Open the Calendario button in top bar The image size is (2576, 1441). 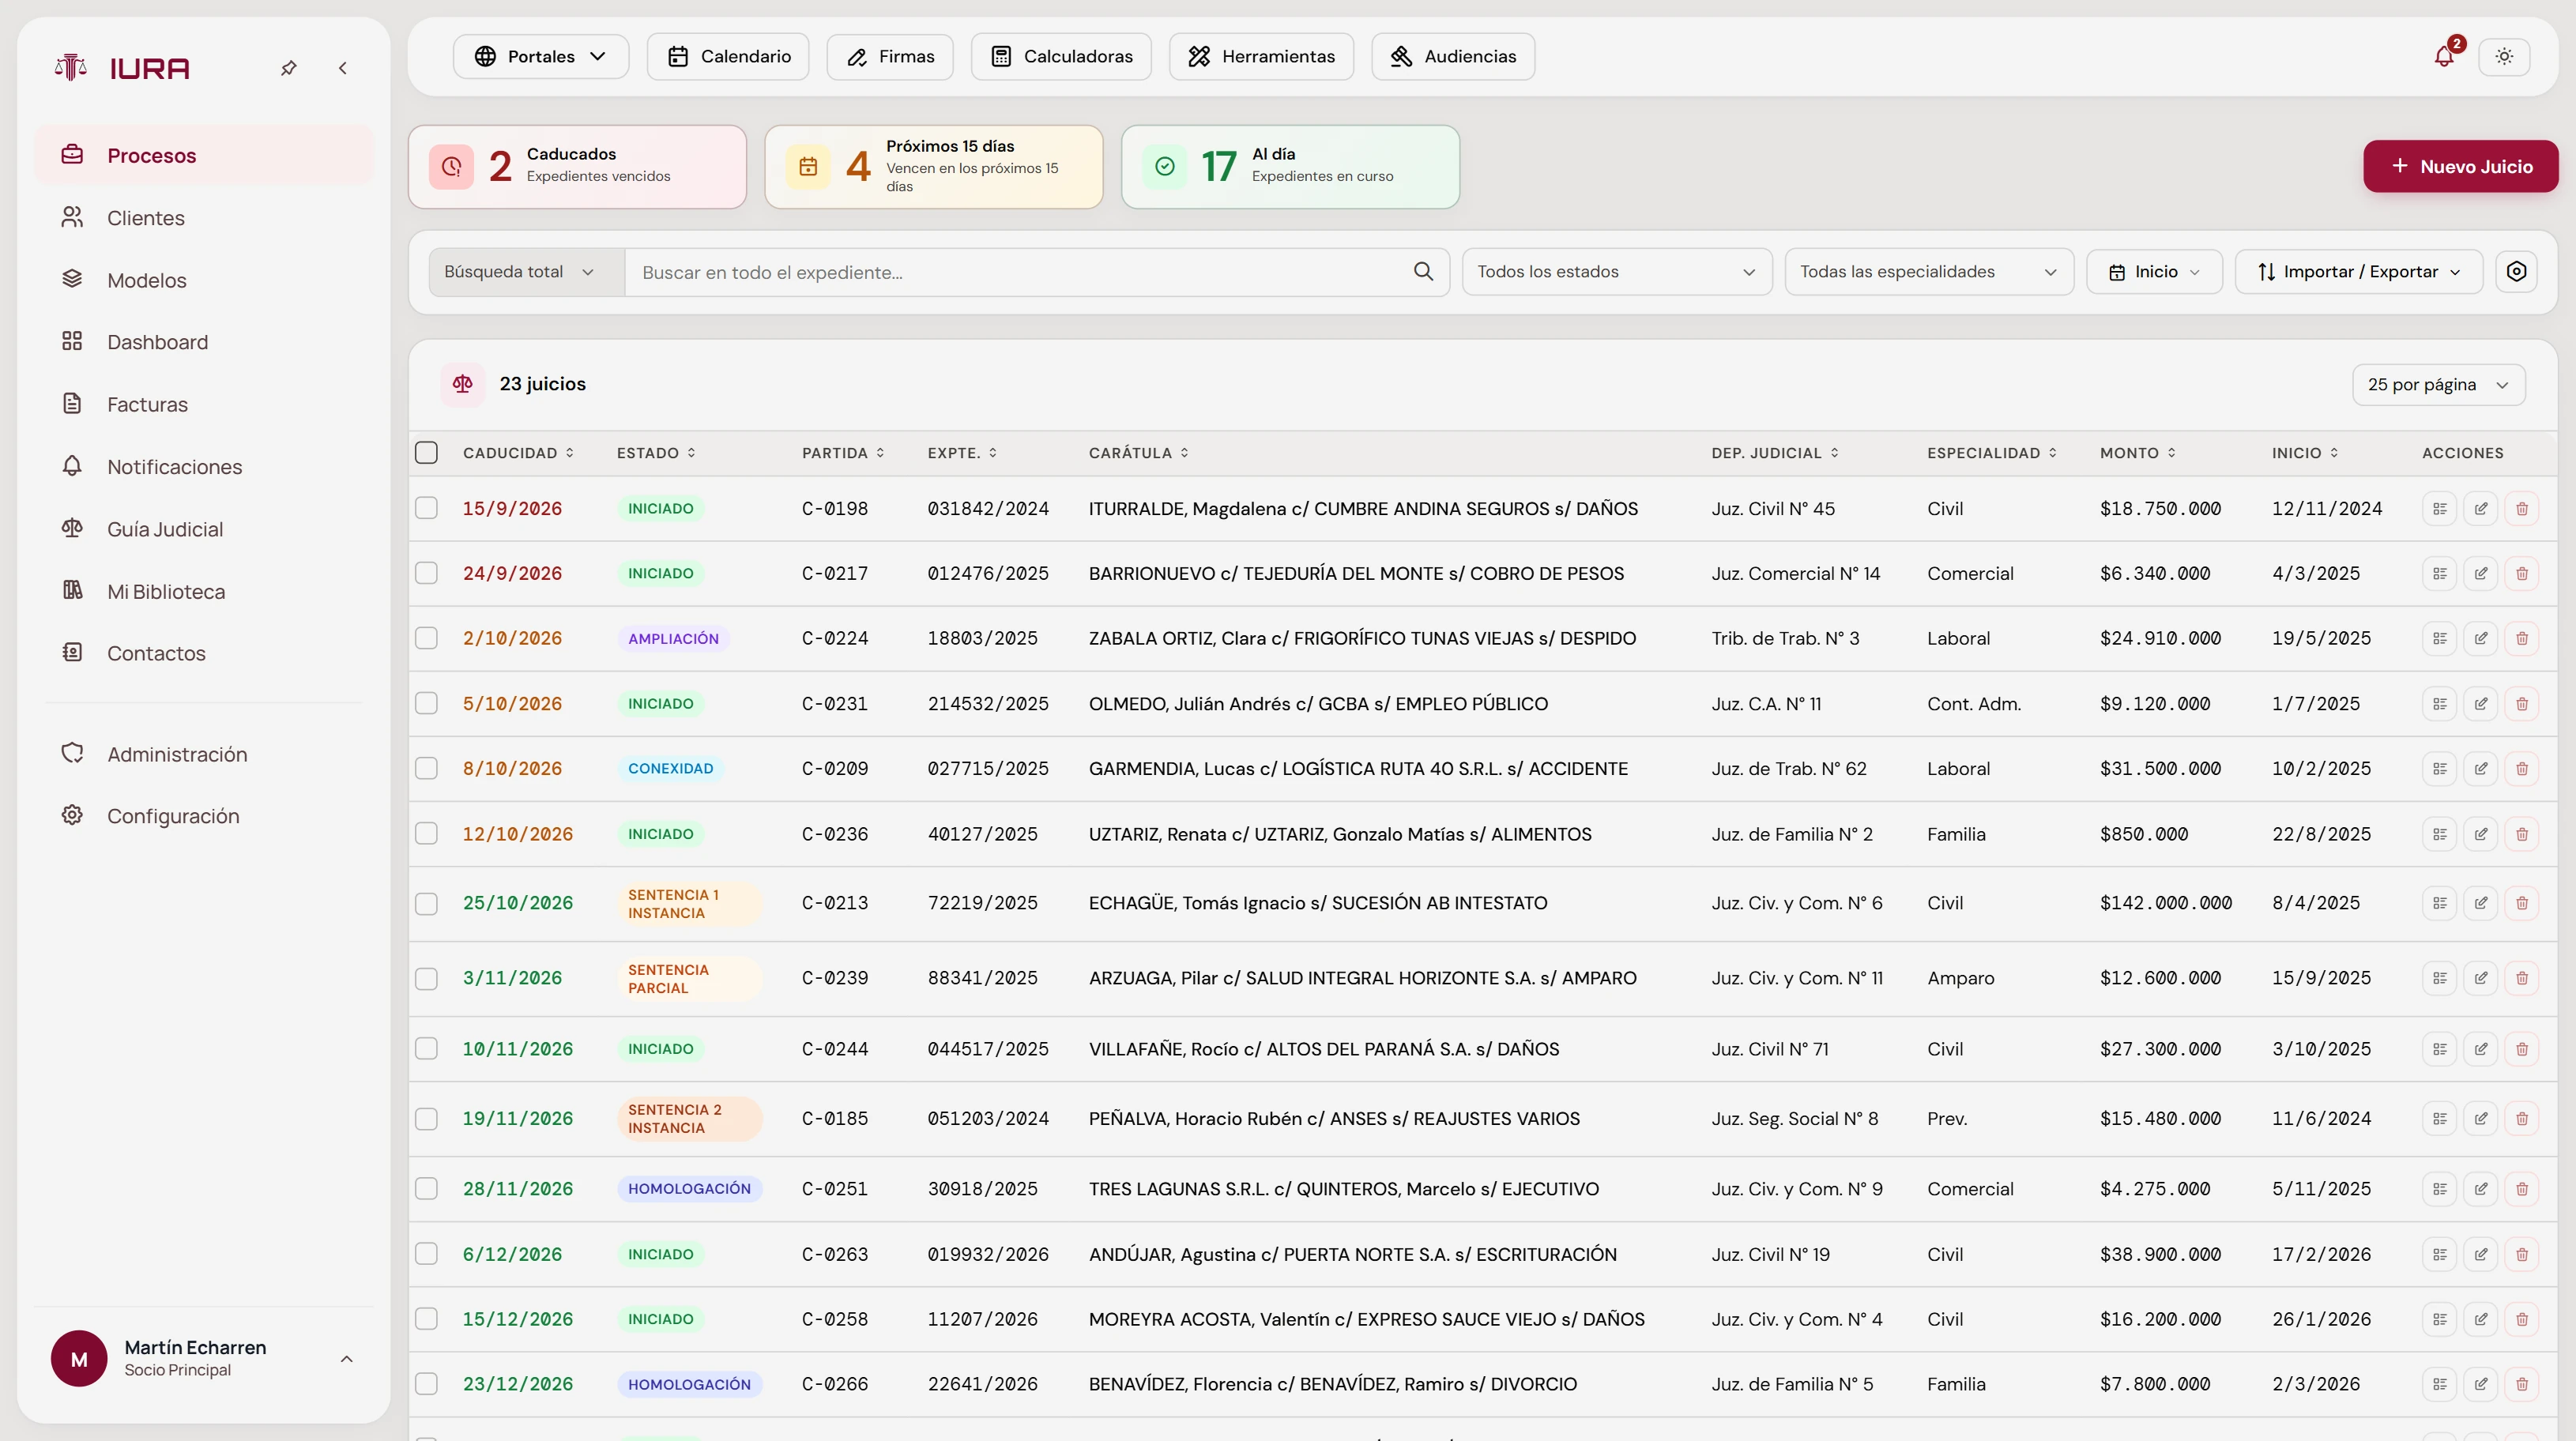pos(728,57)
